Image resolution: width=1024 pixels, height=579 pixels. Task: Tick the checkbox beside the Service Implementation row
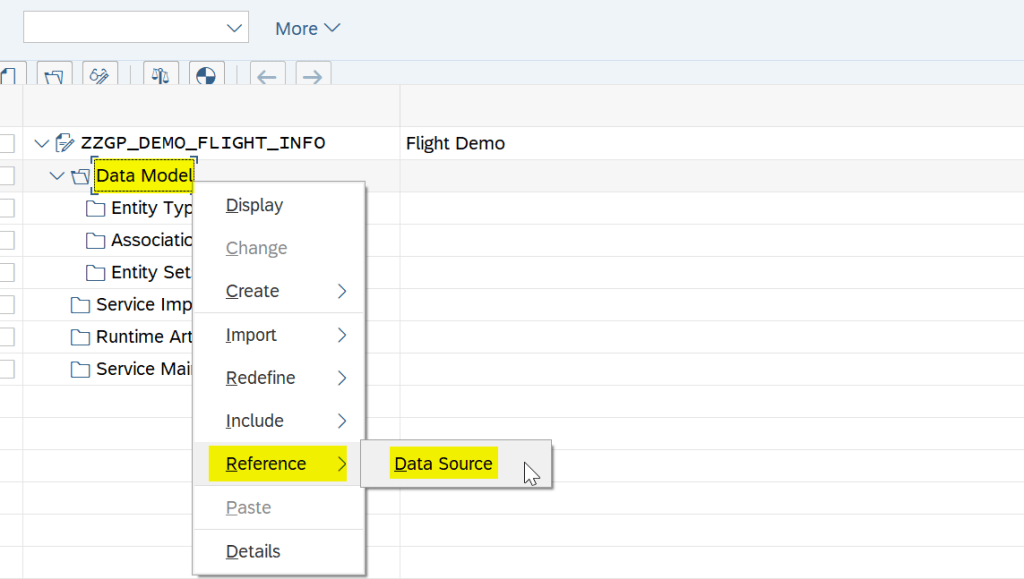pyautogui.click(x=7, y=305)
